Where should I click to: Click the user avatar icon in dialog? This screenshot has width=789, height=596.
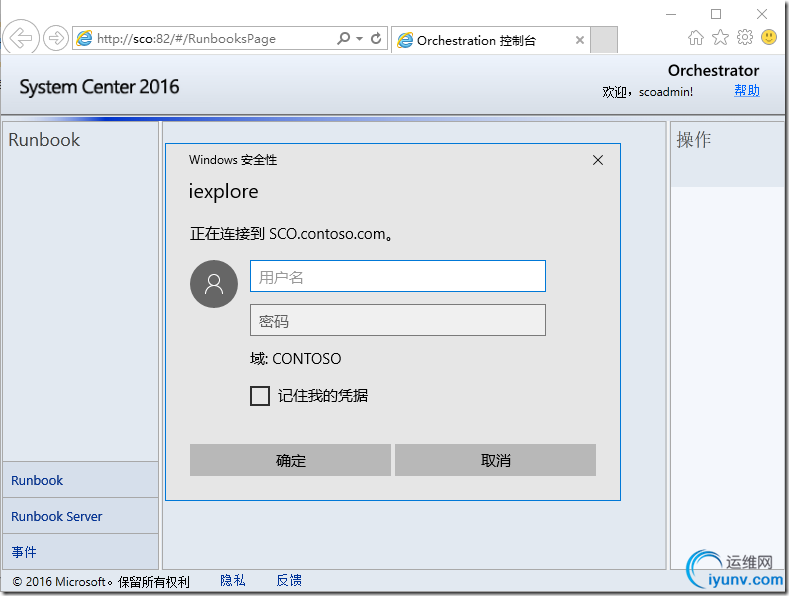point(214,284)
